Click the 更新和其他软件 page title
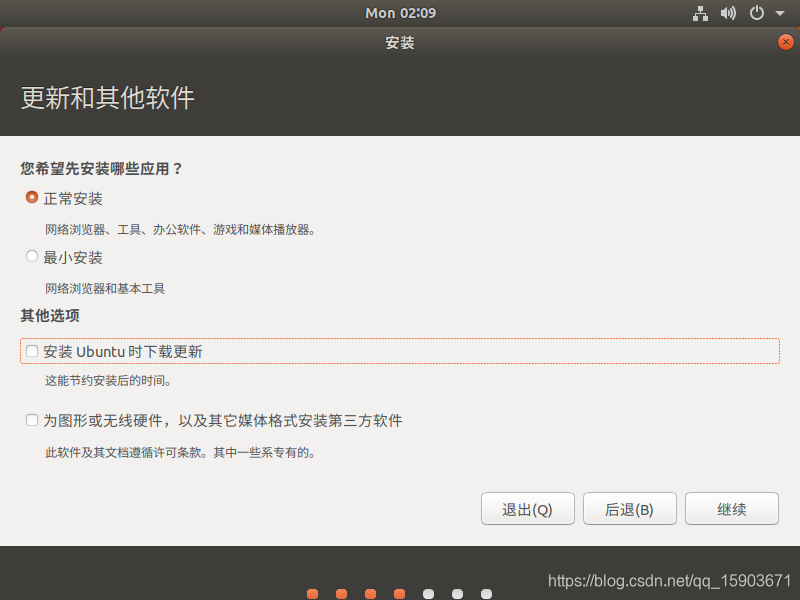 point(108,98)
